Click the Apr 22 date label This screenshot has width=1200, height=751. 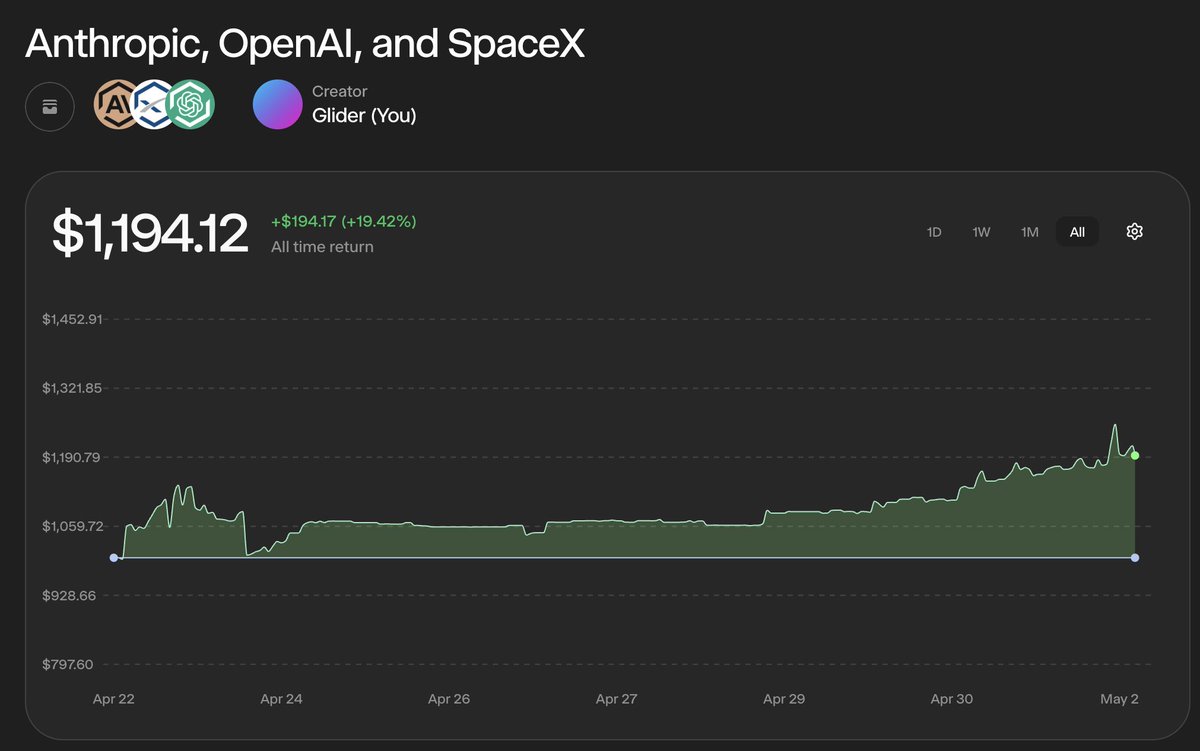point(113,700)
